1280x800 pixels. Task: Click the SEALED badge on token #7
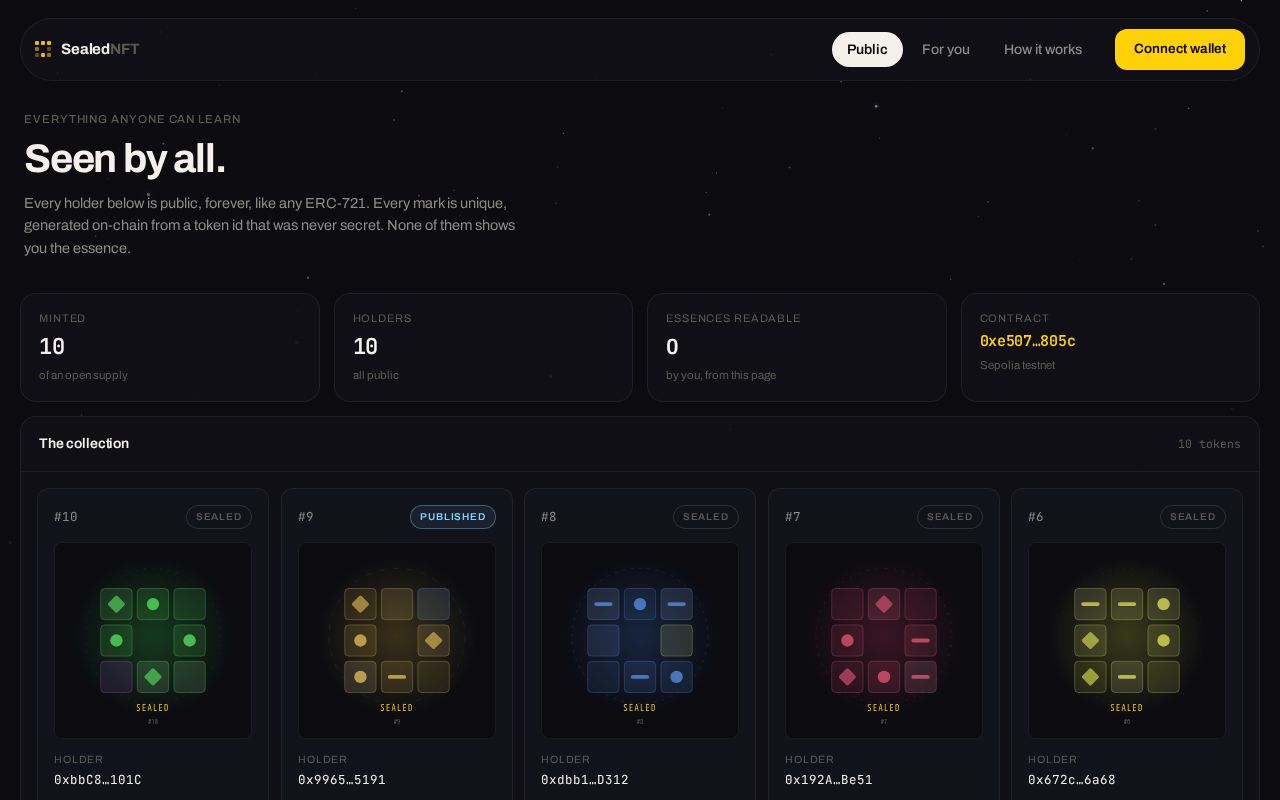(x=950, y=517)
